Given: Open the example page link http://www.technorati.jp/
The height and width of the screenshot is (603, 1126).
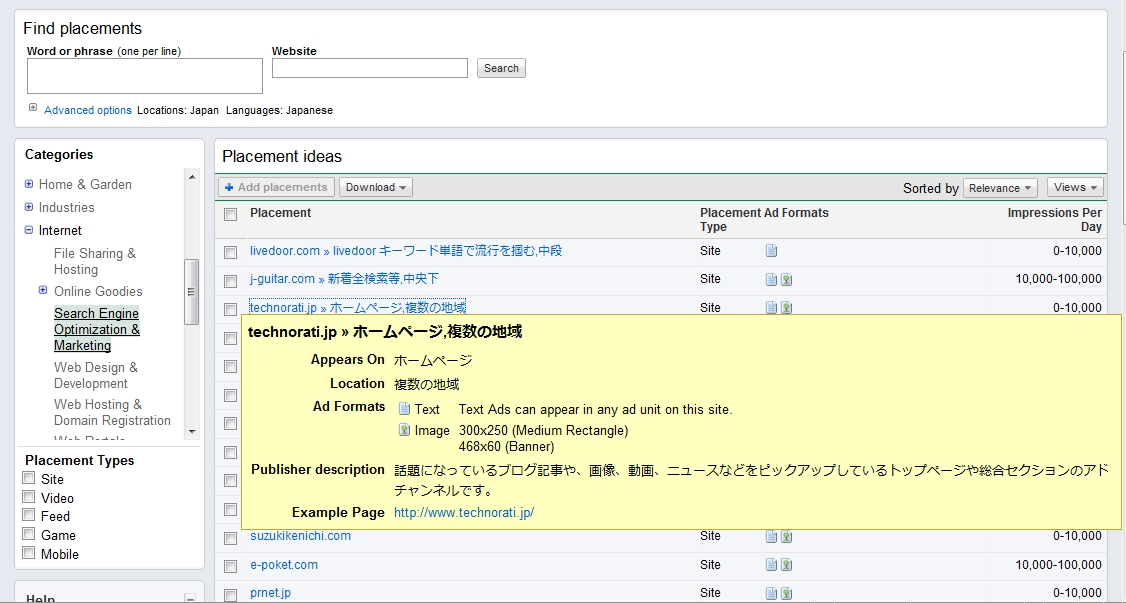Looking at the screenshot, I should 464,513.
